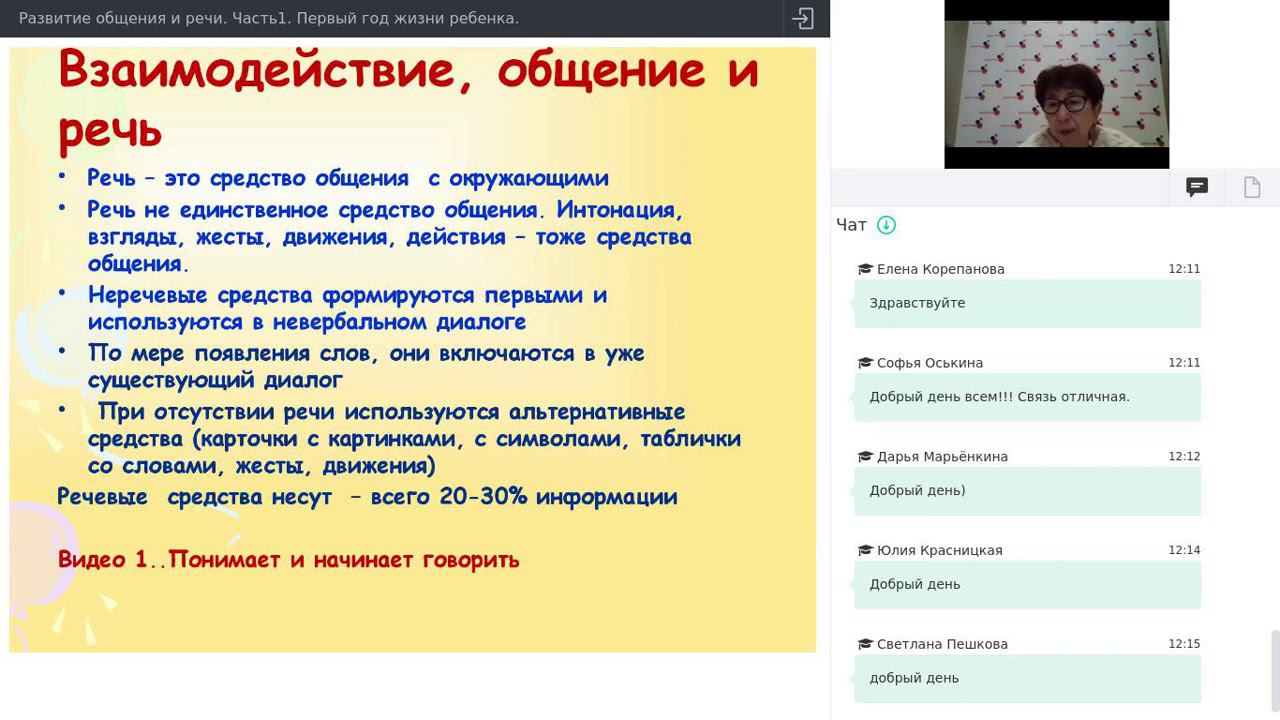Click the green down-arrow icon beside Чат
Viewport: 1280px width, 720px height.
click(x=886, y=225)
